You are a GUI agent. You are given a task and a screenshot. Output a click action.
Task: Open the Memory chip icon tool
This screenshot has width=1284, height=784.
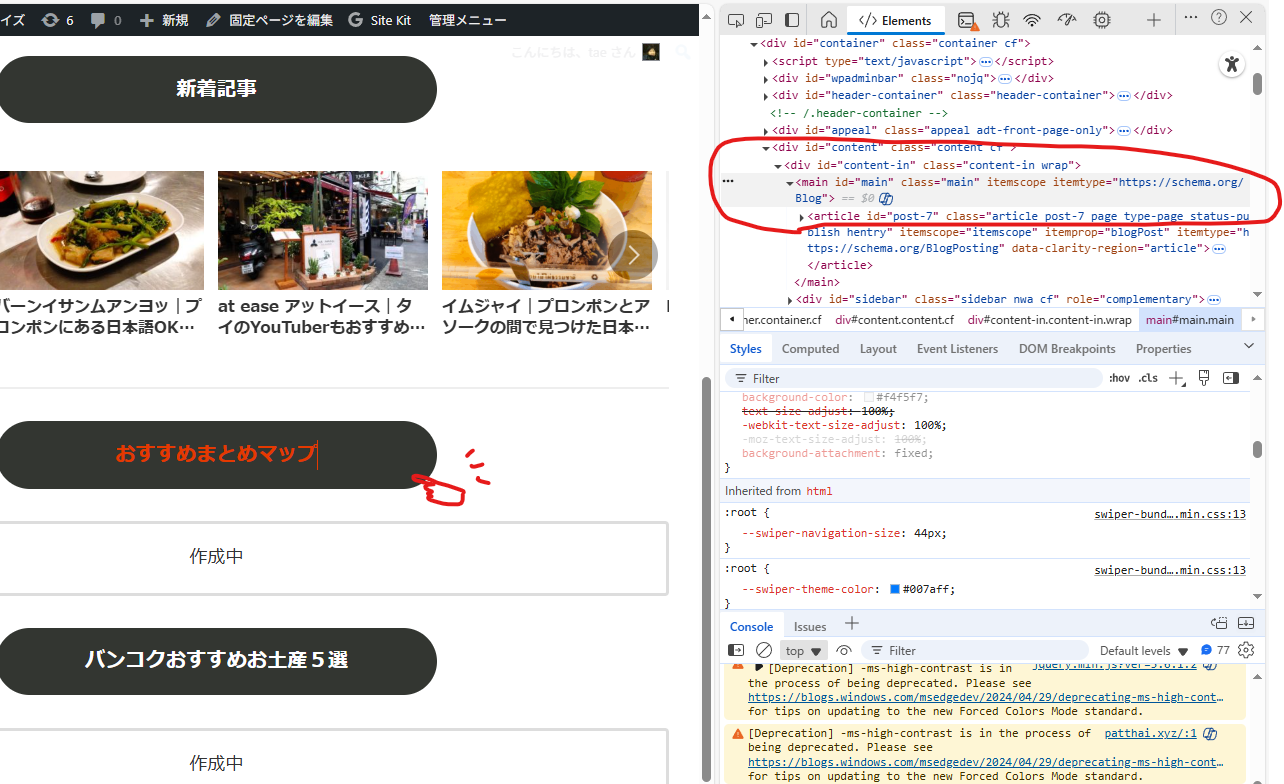coord(1102,19)
